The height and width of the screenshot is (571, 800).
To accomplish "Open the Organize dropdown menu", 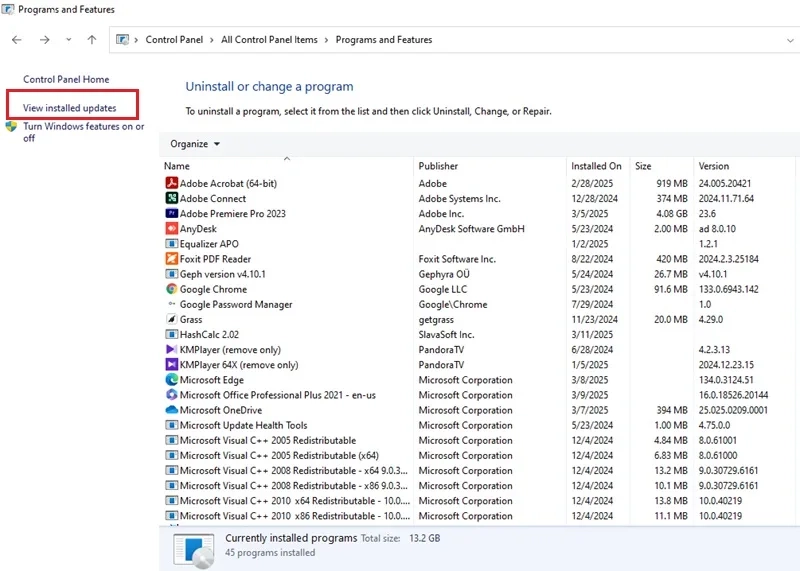I will click(x=195, y=144).
